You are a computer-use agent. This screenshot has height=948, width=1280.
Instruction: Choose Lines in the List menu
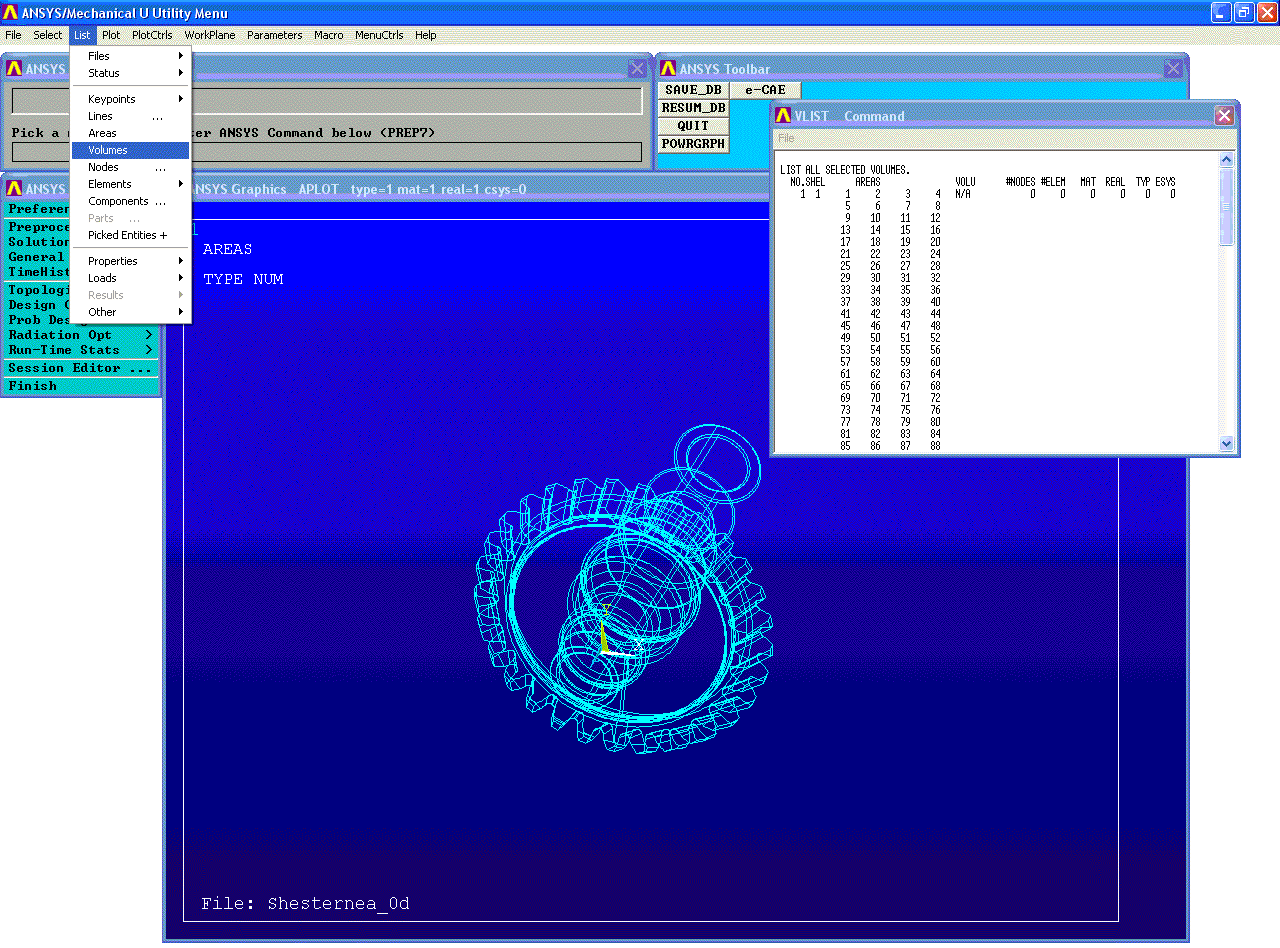click(130, 116)
